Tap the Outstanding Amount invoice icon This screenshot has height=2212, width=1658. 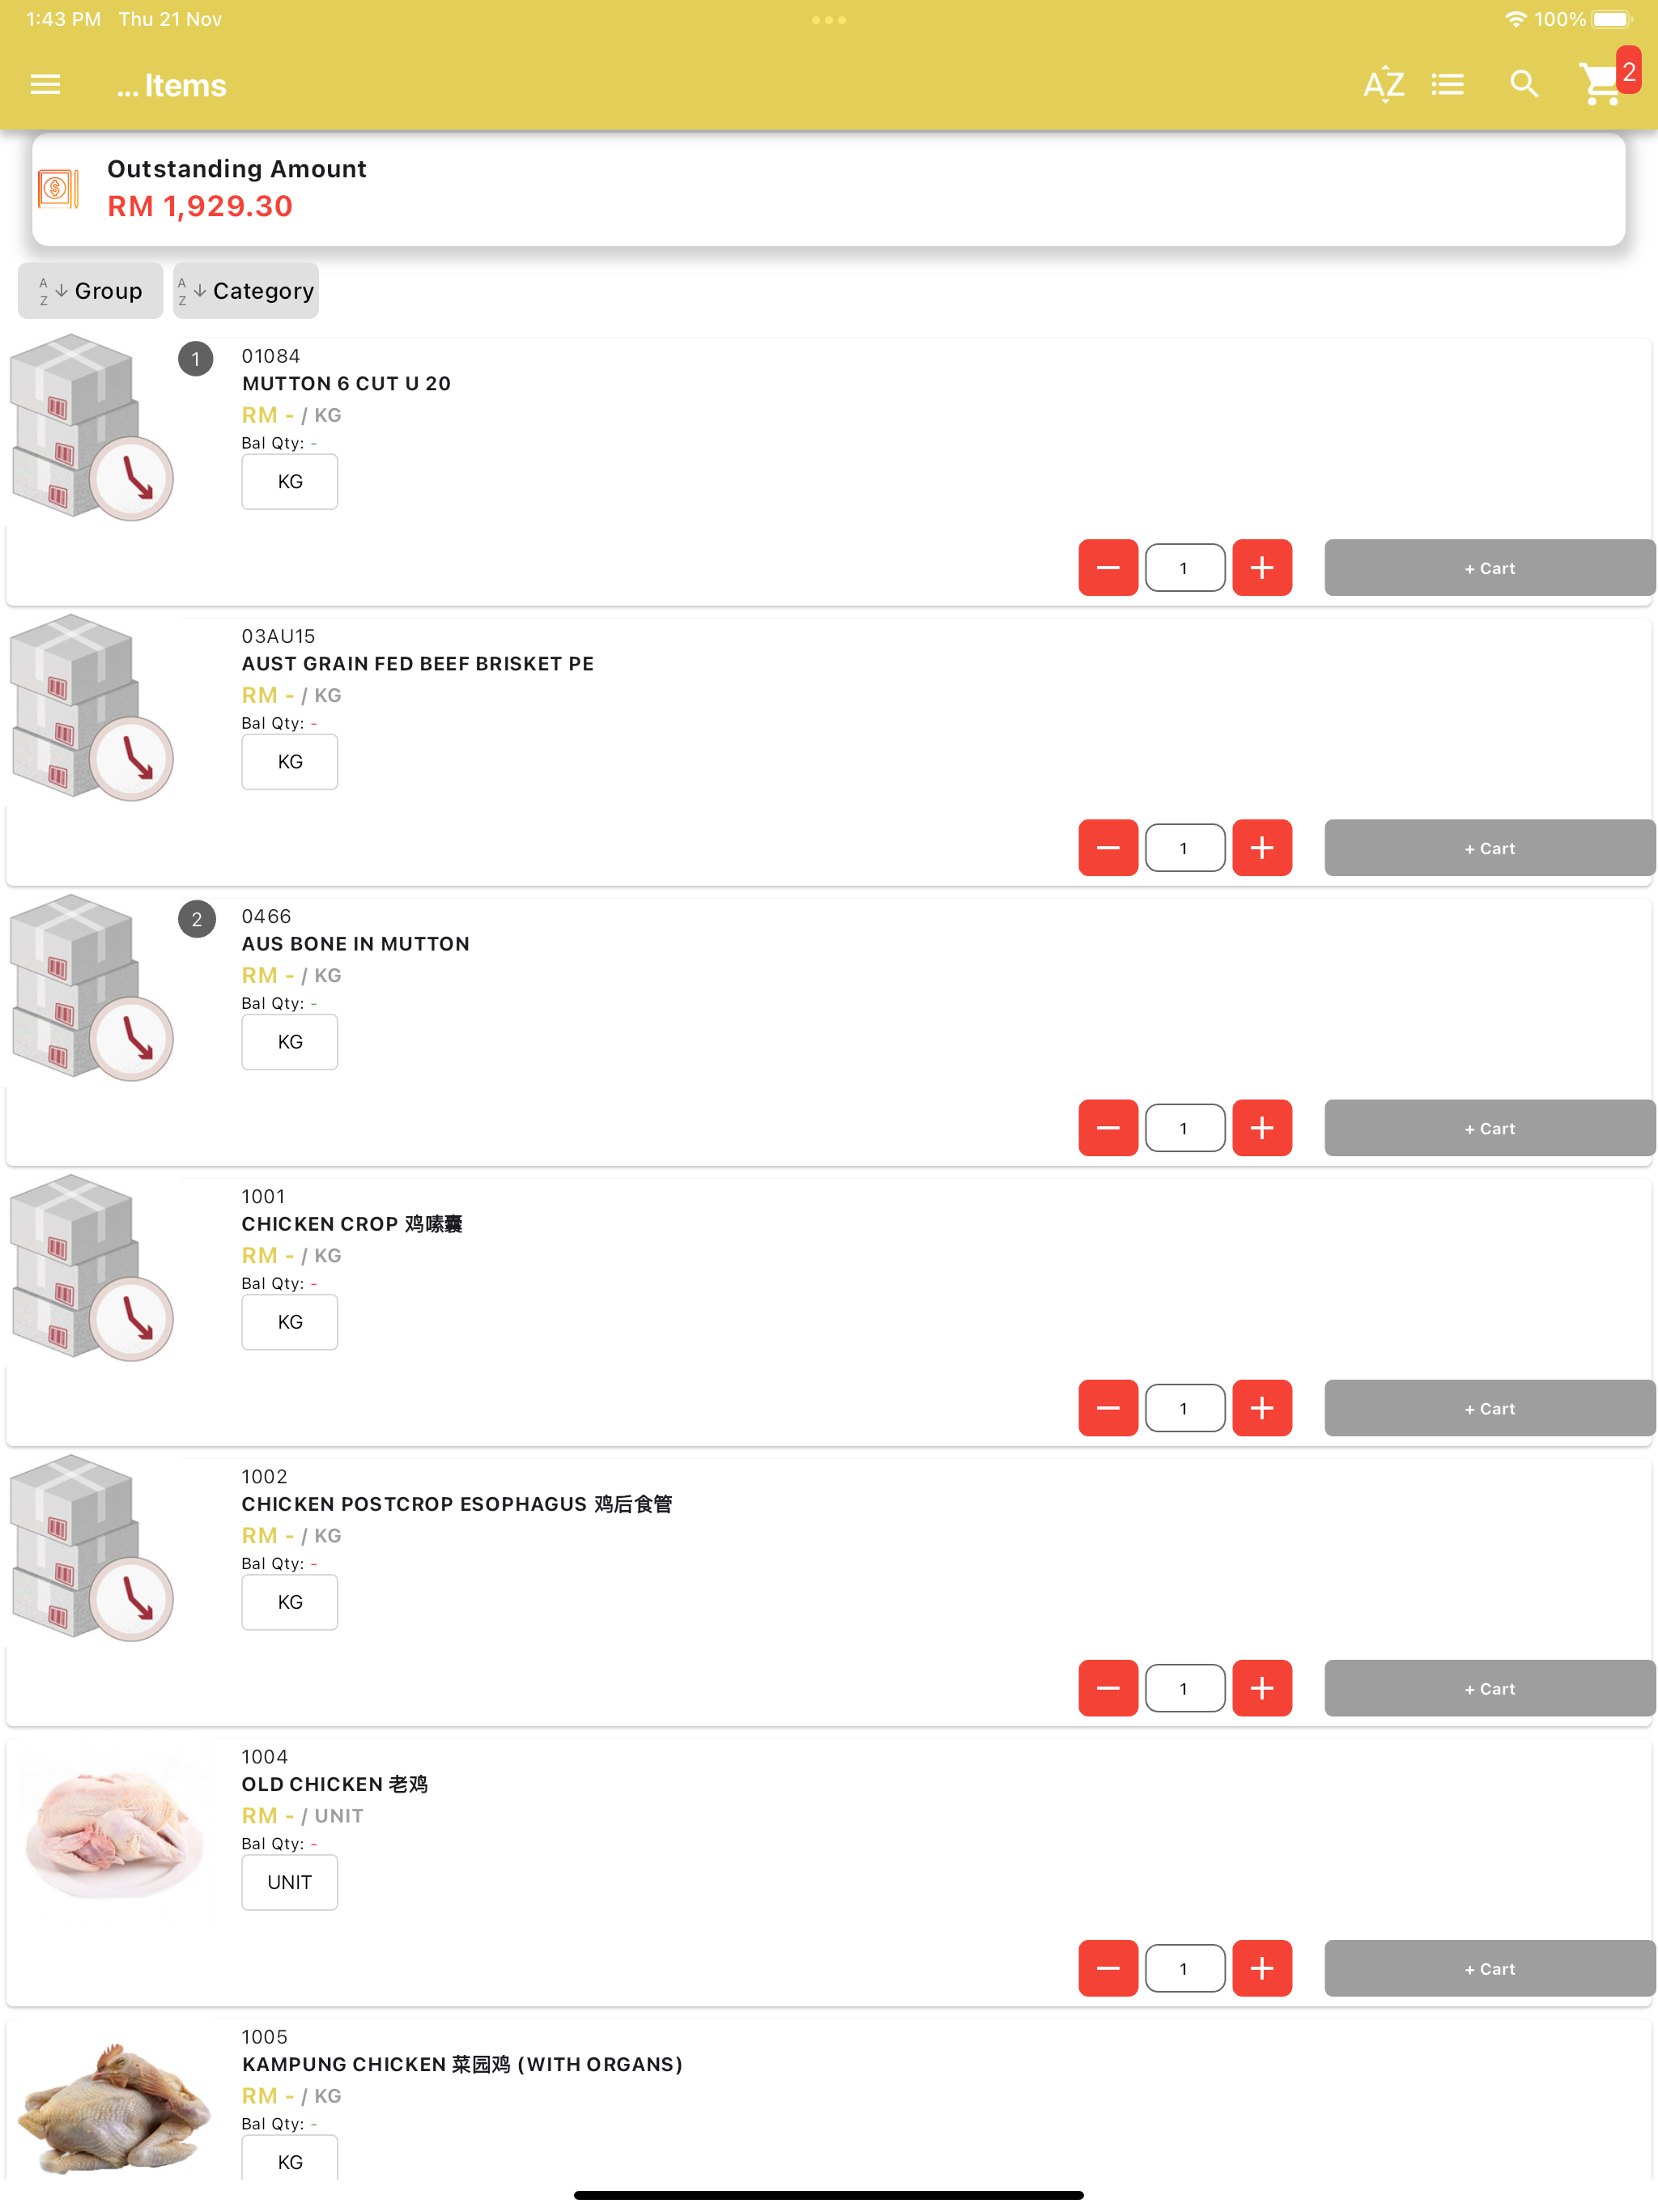pos(58,188)
